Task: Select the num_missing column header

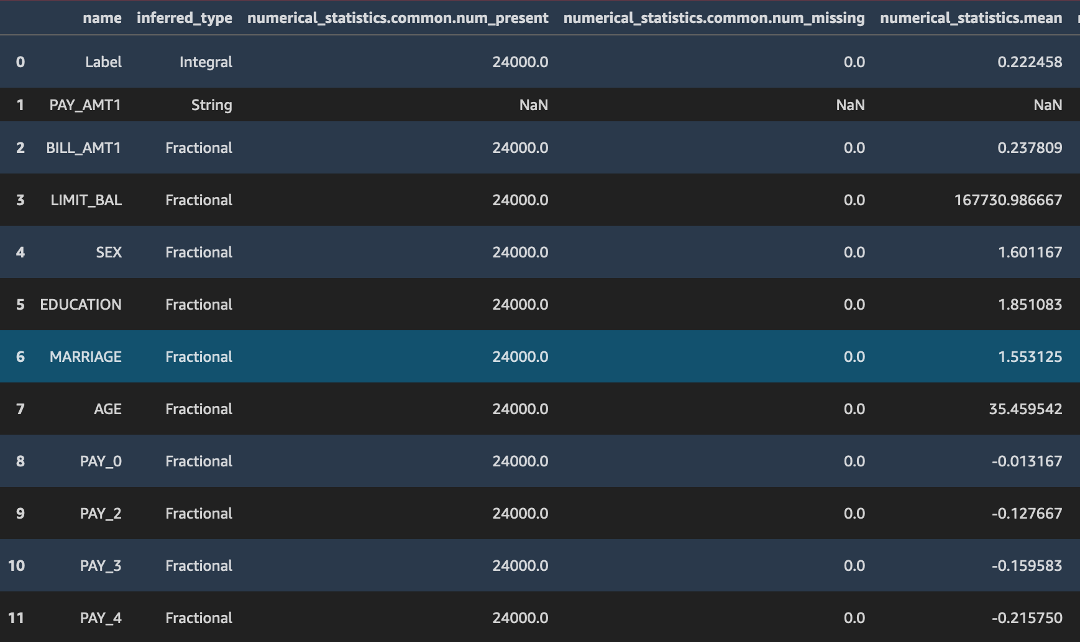Action: coord(714,18)
